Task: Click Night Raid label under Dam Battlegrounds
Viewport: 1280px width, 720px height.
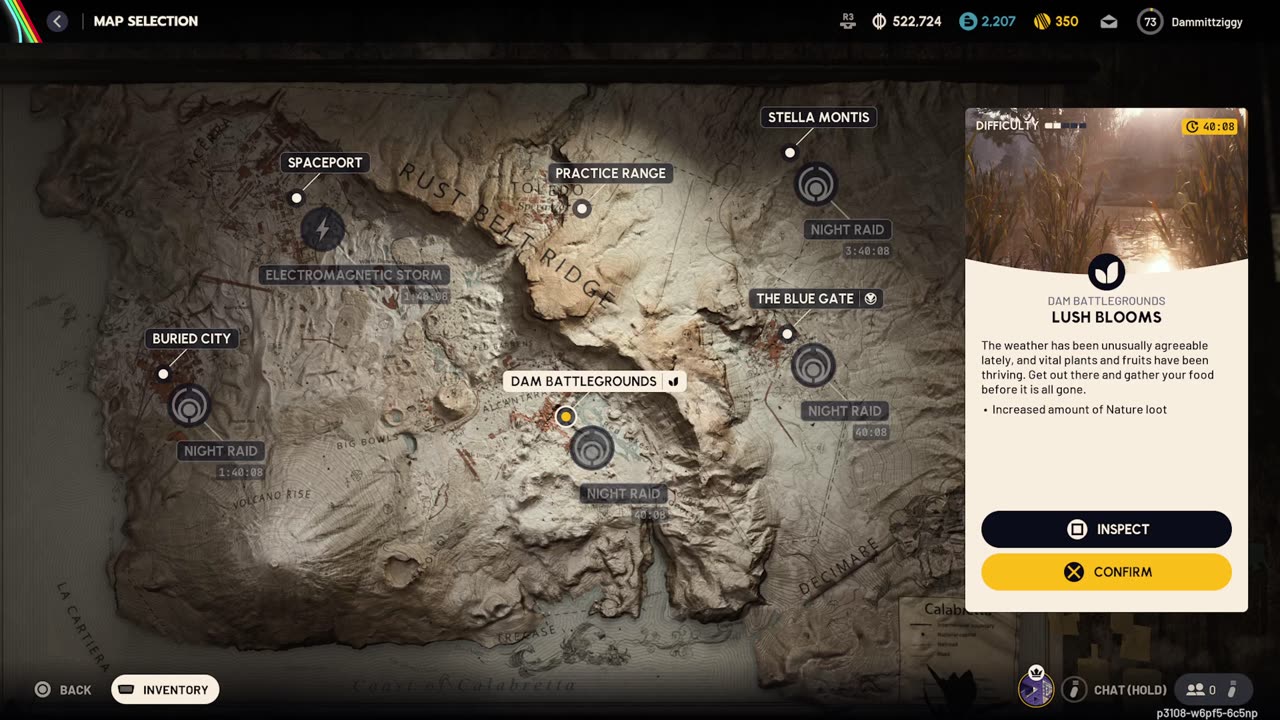Action: 623,494
